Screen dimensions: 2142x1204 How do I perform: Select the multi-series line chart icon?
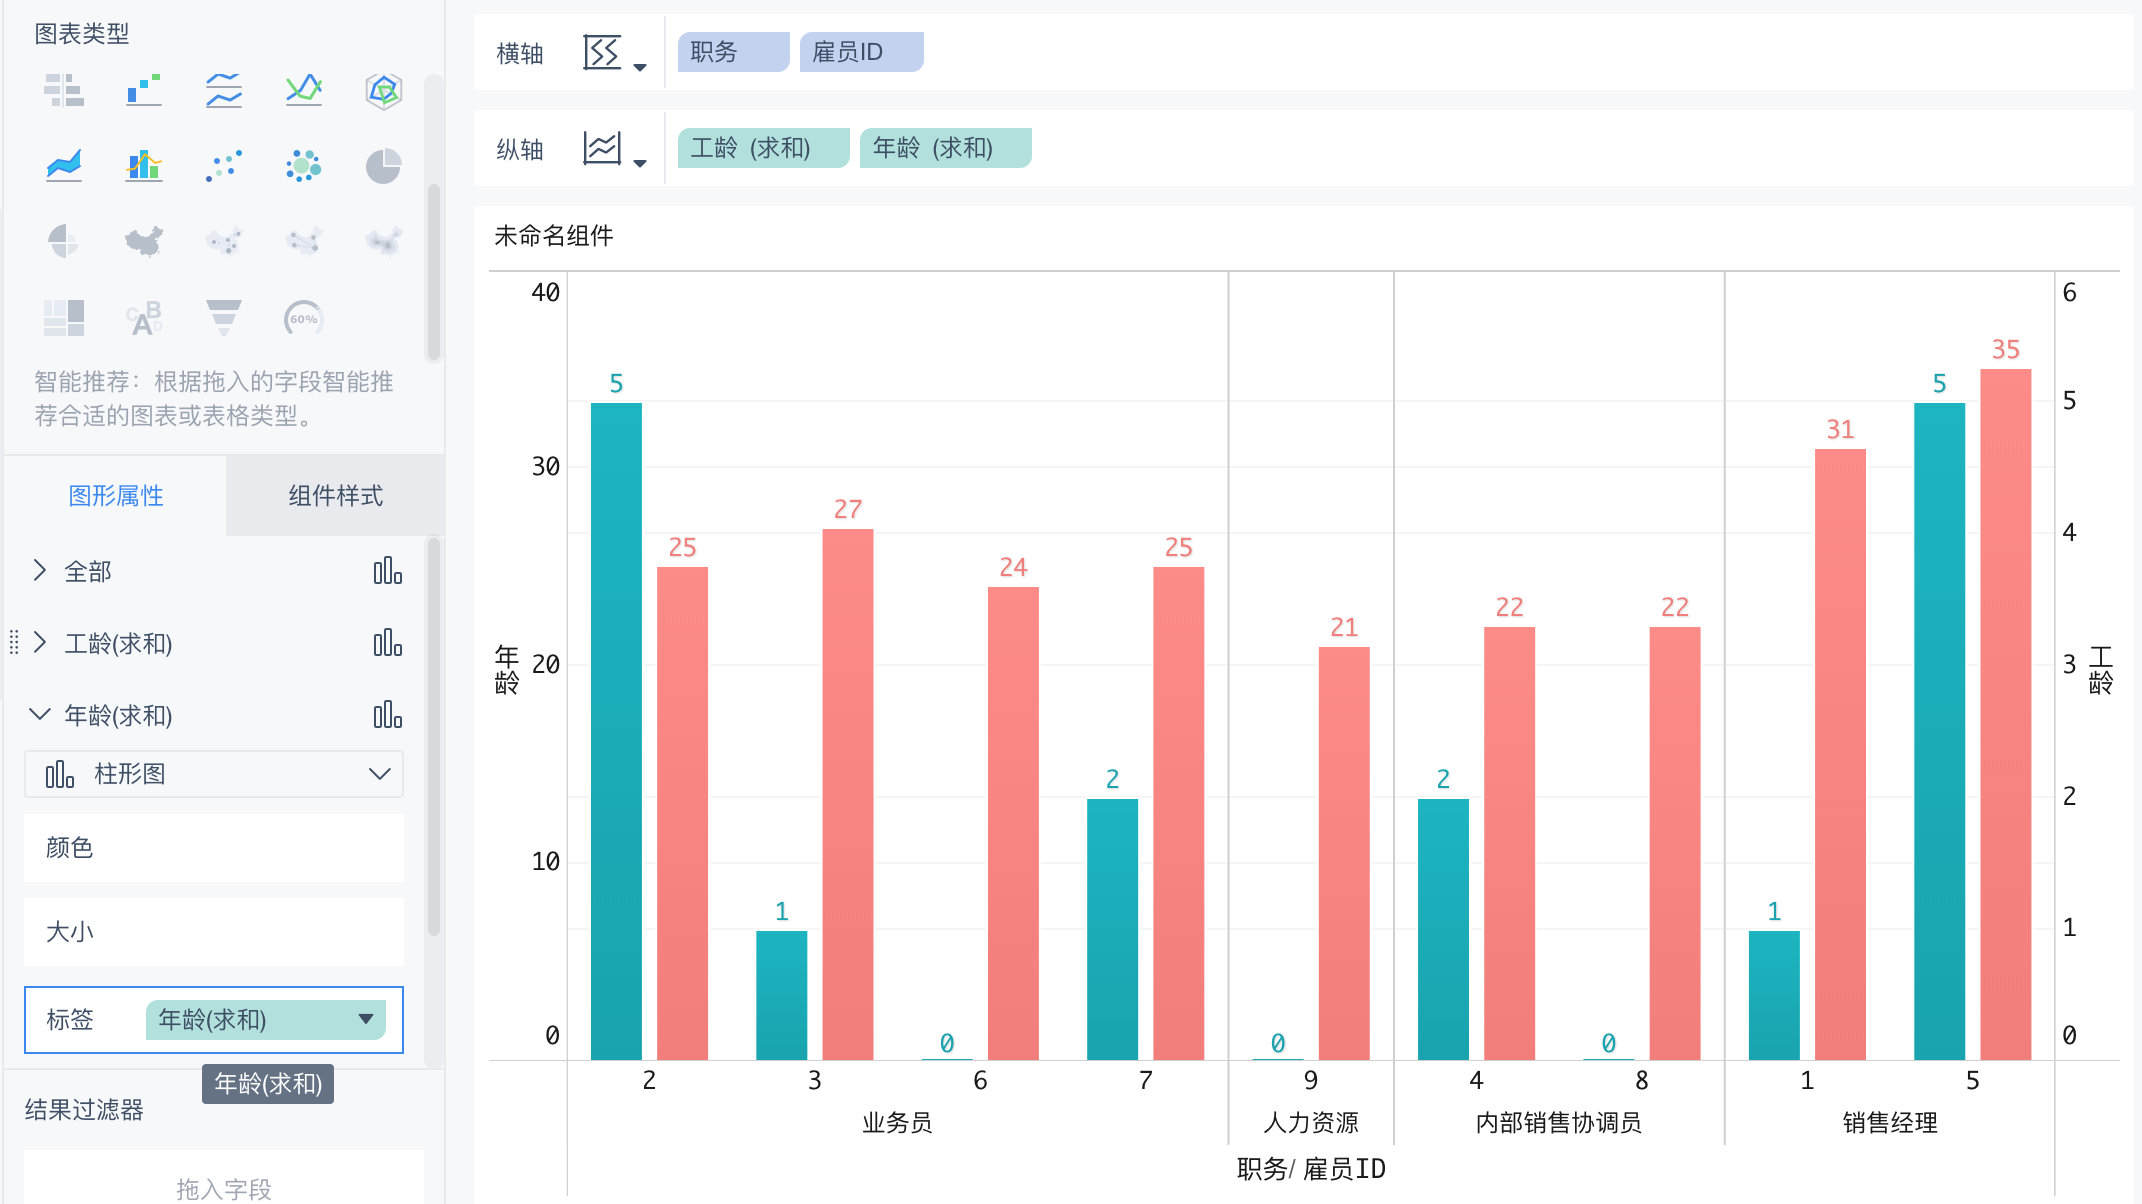click(x=303, y=90)
